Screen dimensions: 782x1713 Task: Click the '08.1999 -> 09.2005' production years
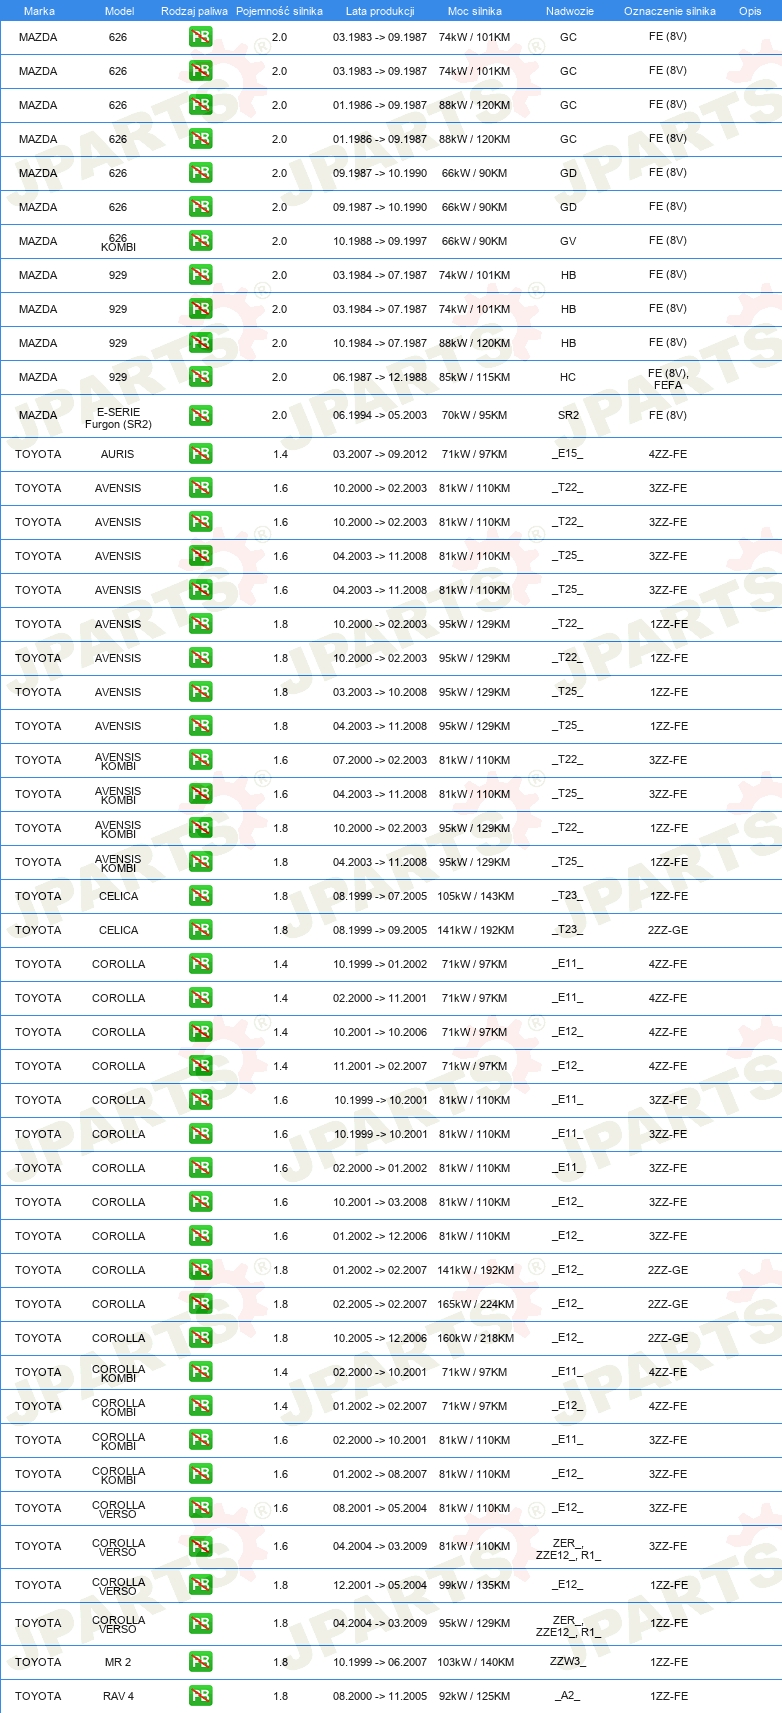[380, 930]
